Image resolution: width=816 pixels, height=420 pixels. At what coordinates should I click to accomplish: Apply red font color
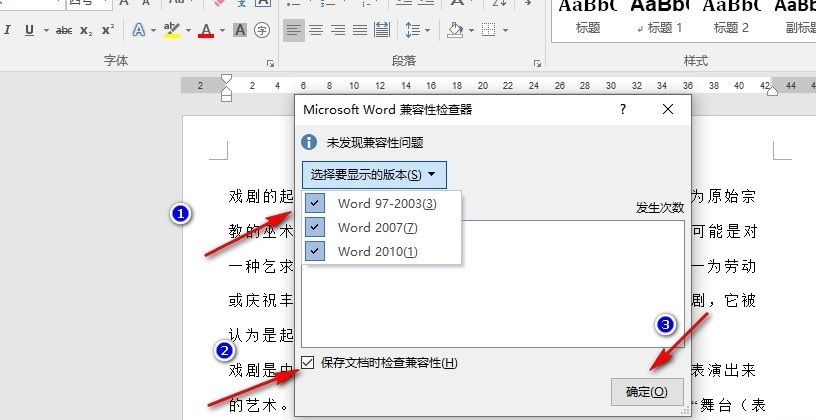[206, 30]
